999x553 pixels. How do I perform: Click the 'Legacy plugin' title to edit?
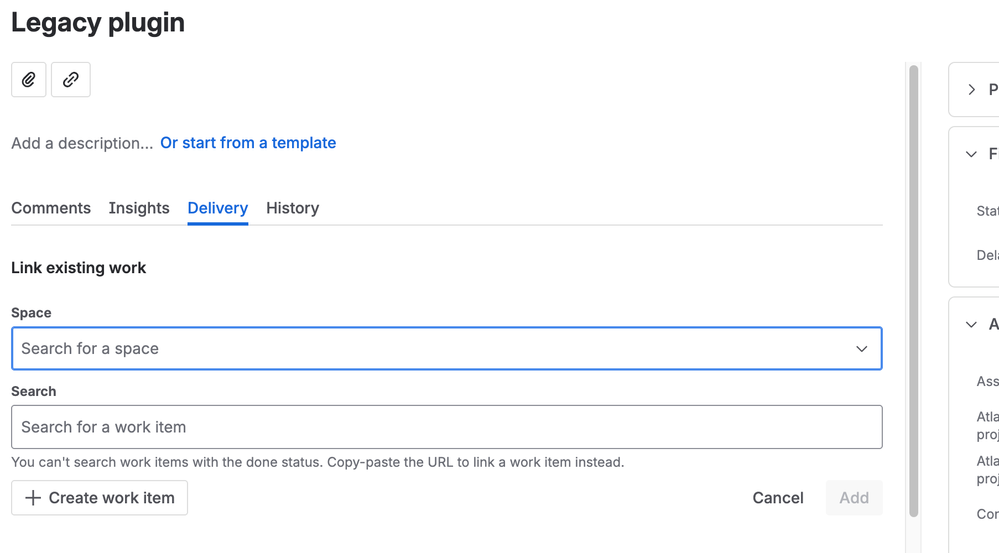[x=98, y=23]
